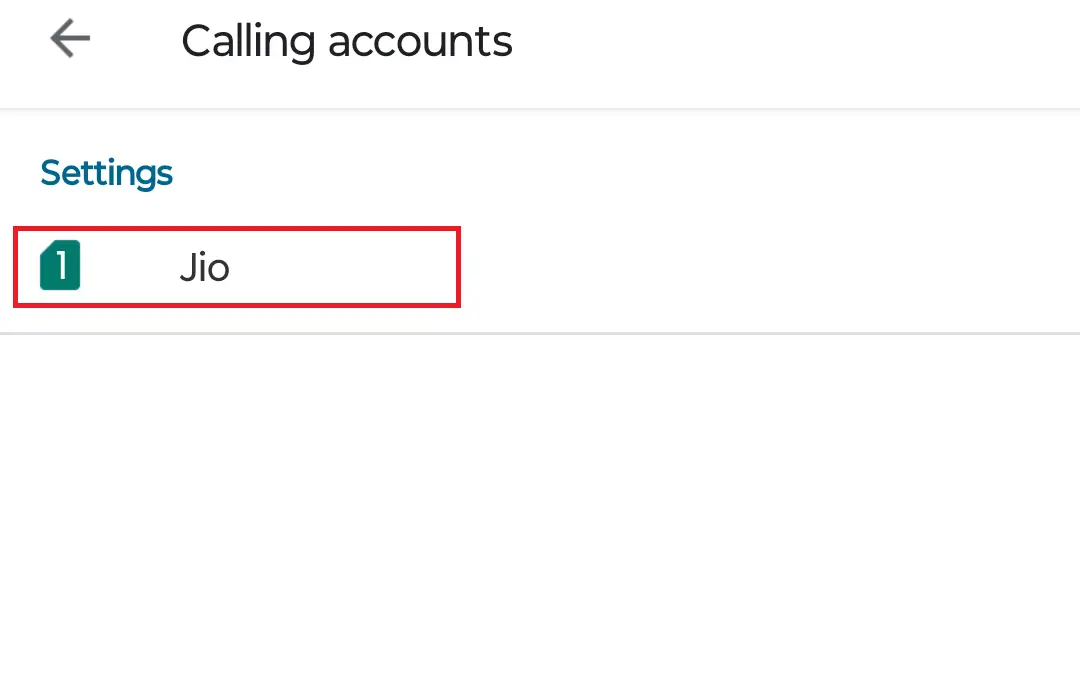Image resolution: width=1080 pixels, height=700 pixels.
Task: Tap the Settings section heading
Action: tap(106, 173)
